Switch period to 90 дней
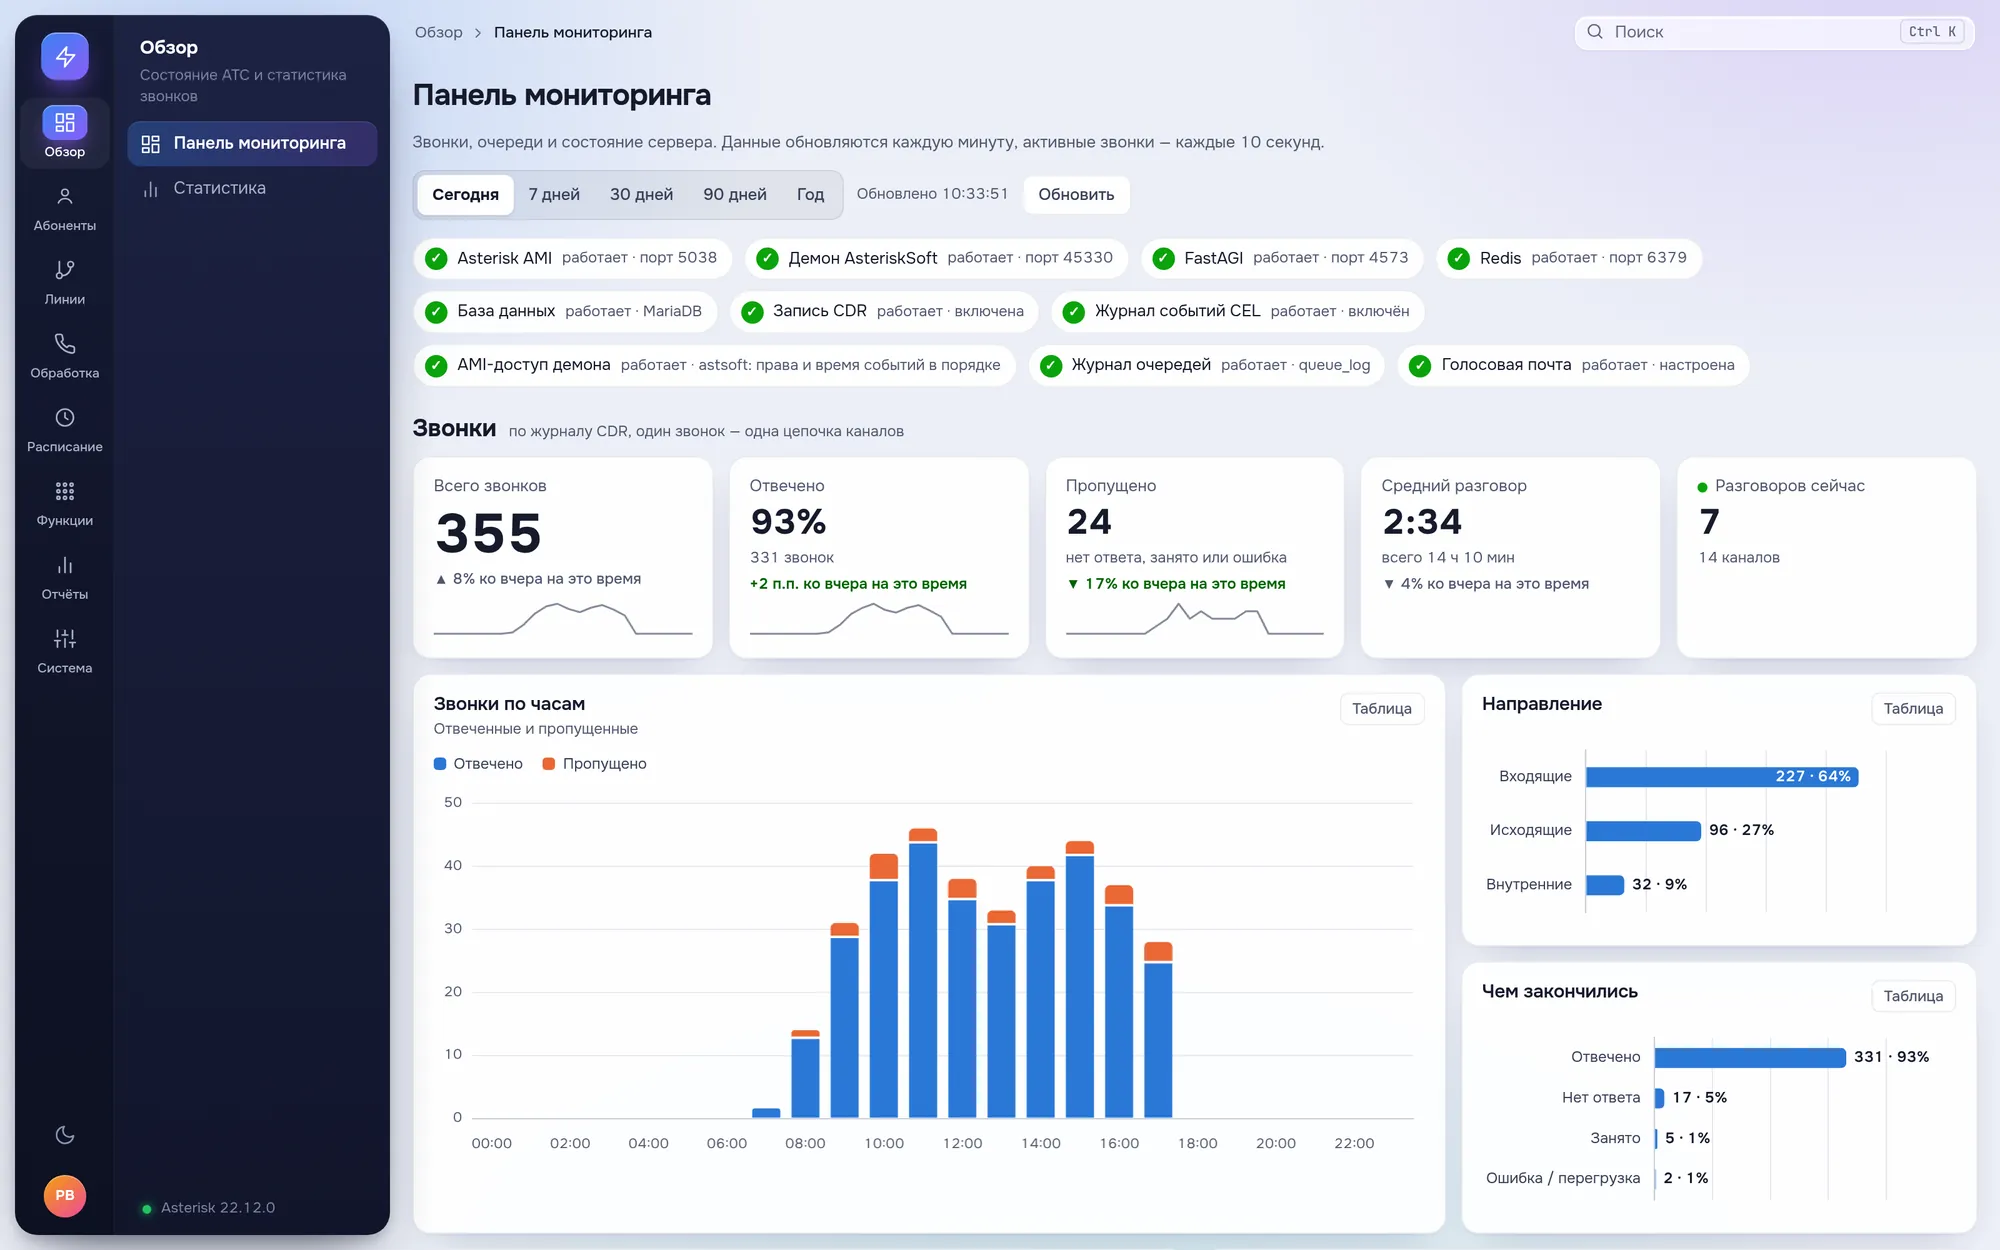The width and height of the screenshot is (2000, 1250). [735, 195]
